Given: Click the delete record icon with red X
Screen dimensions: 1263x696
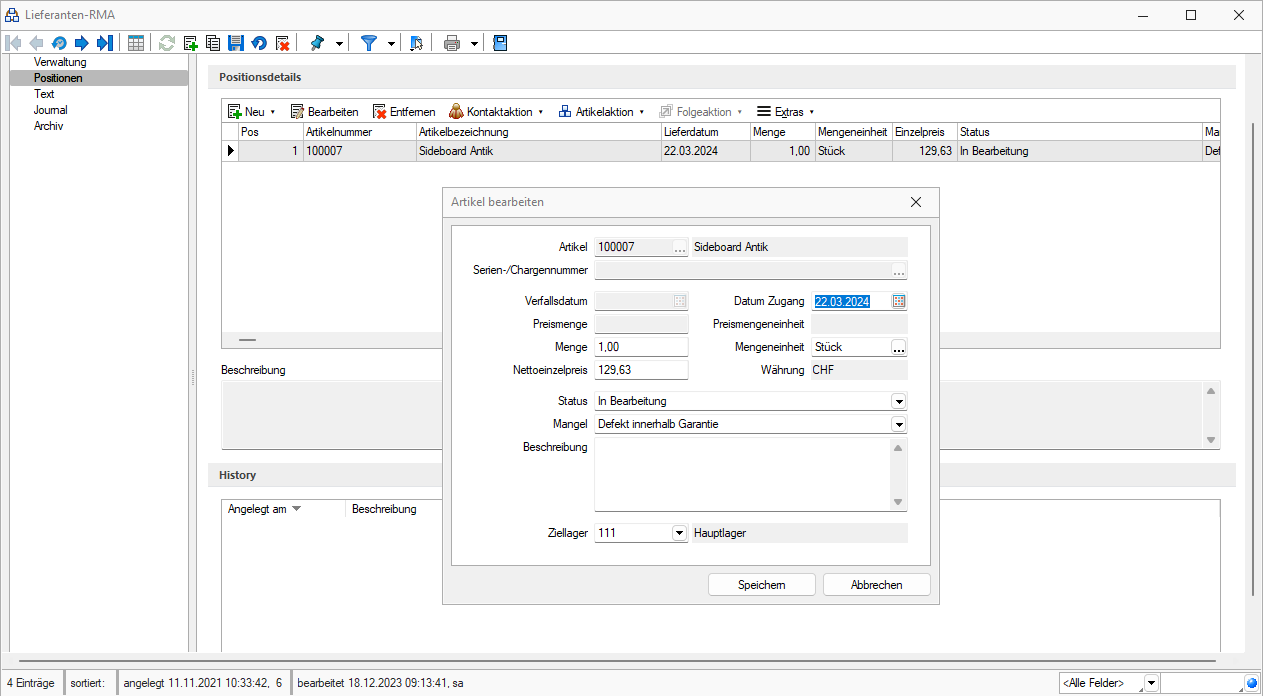Looking at the screenshot, I should (x=281, y=43).
